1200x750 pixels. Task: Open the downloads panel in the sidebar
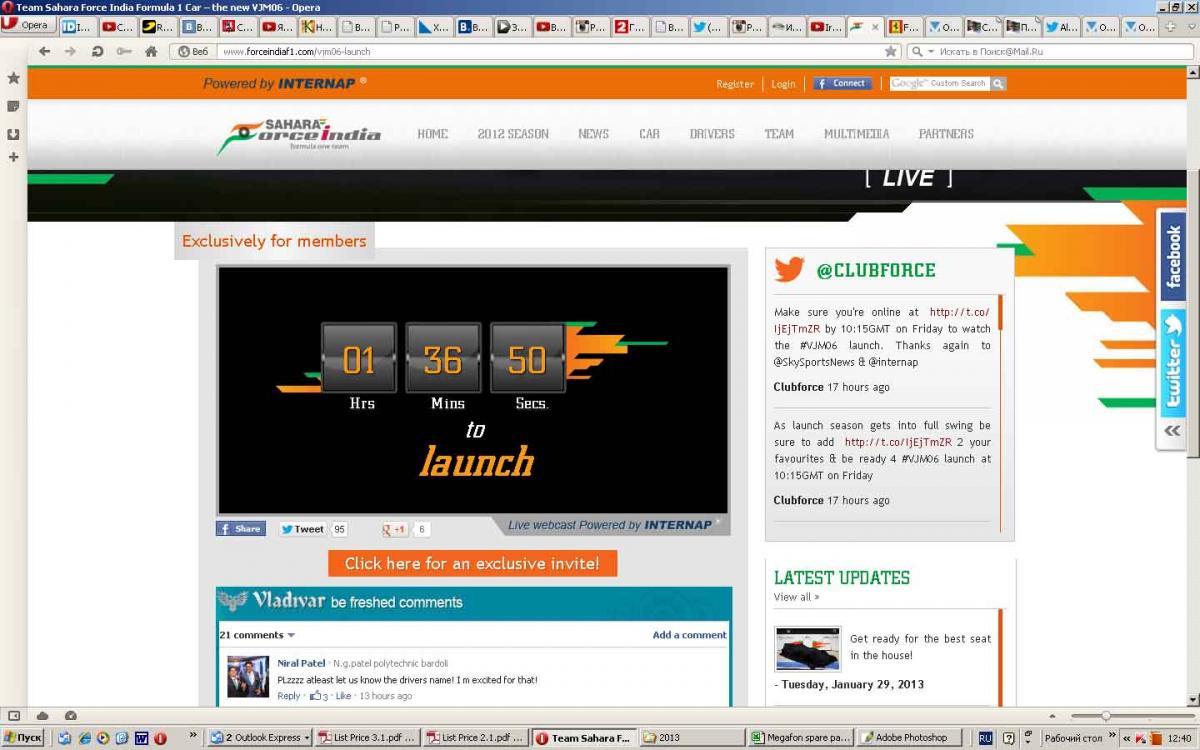[x=13, y=134]
